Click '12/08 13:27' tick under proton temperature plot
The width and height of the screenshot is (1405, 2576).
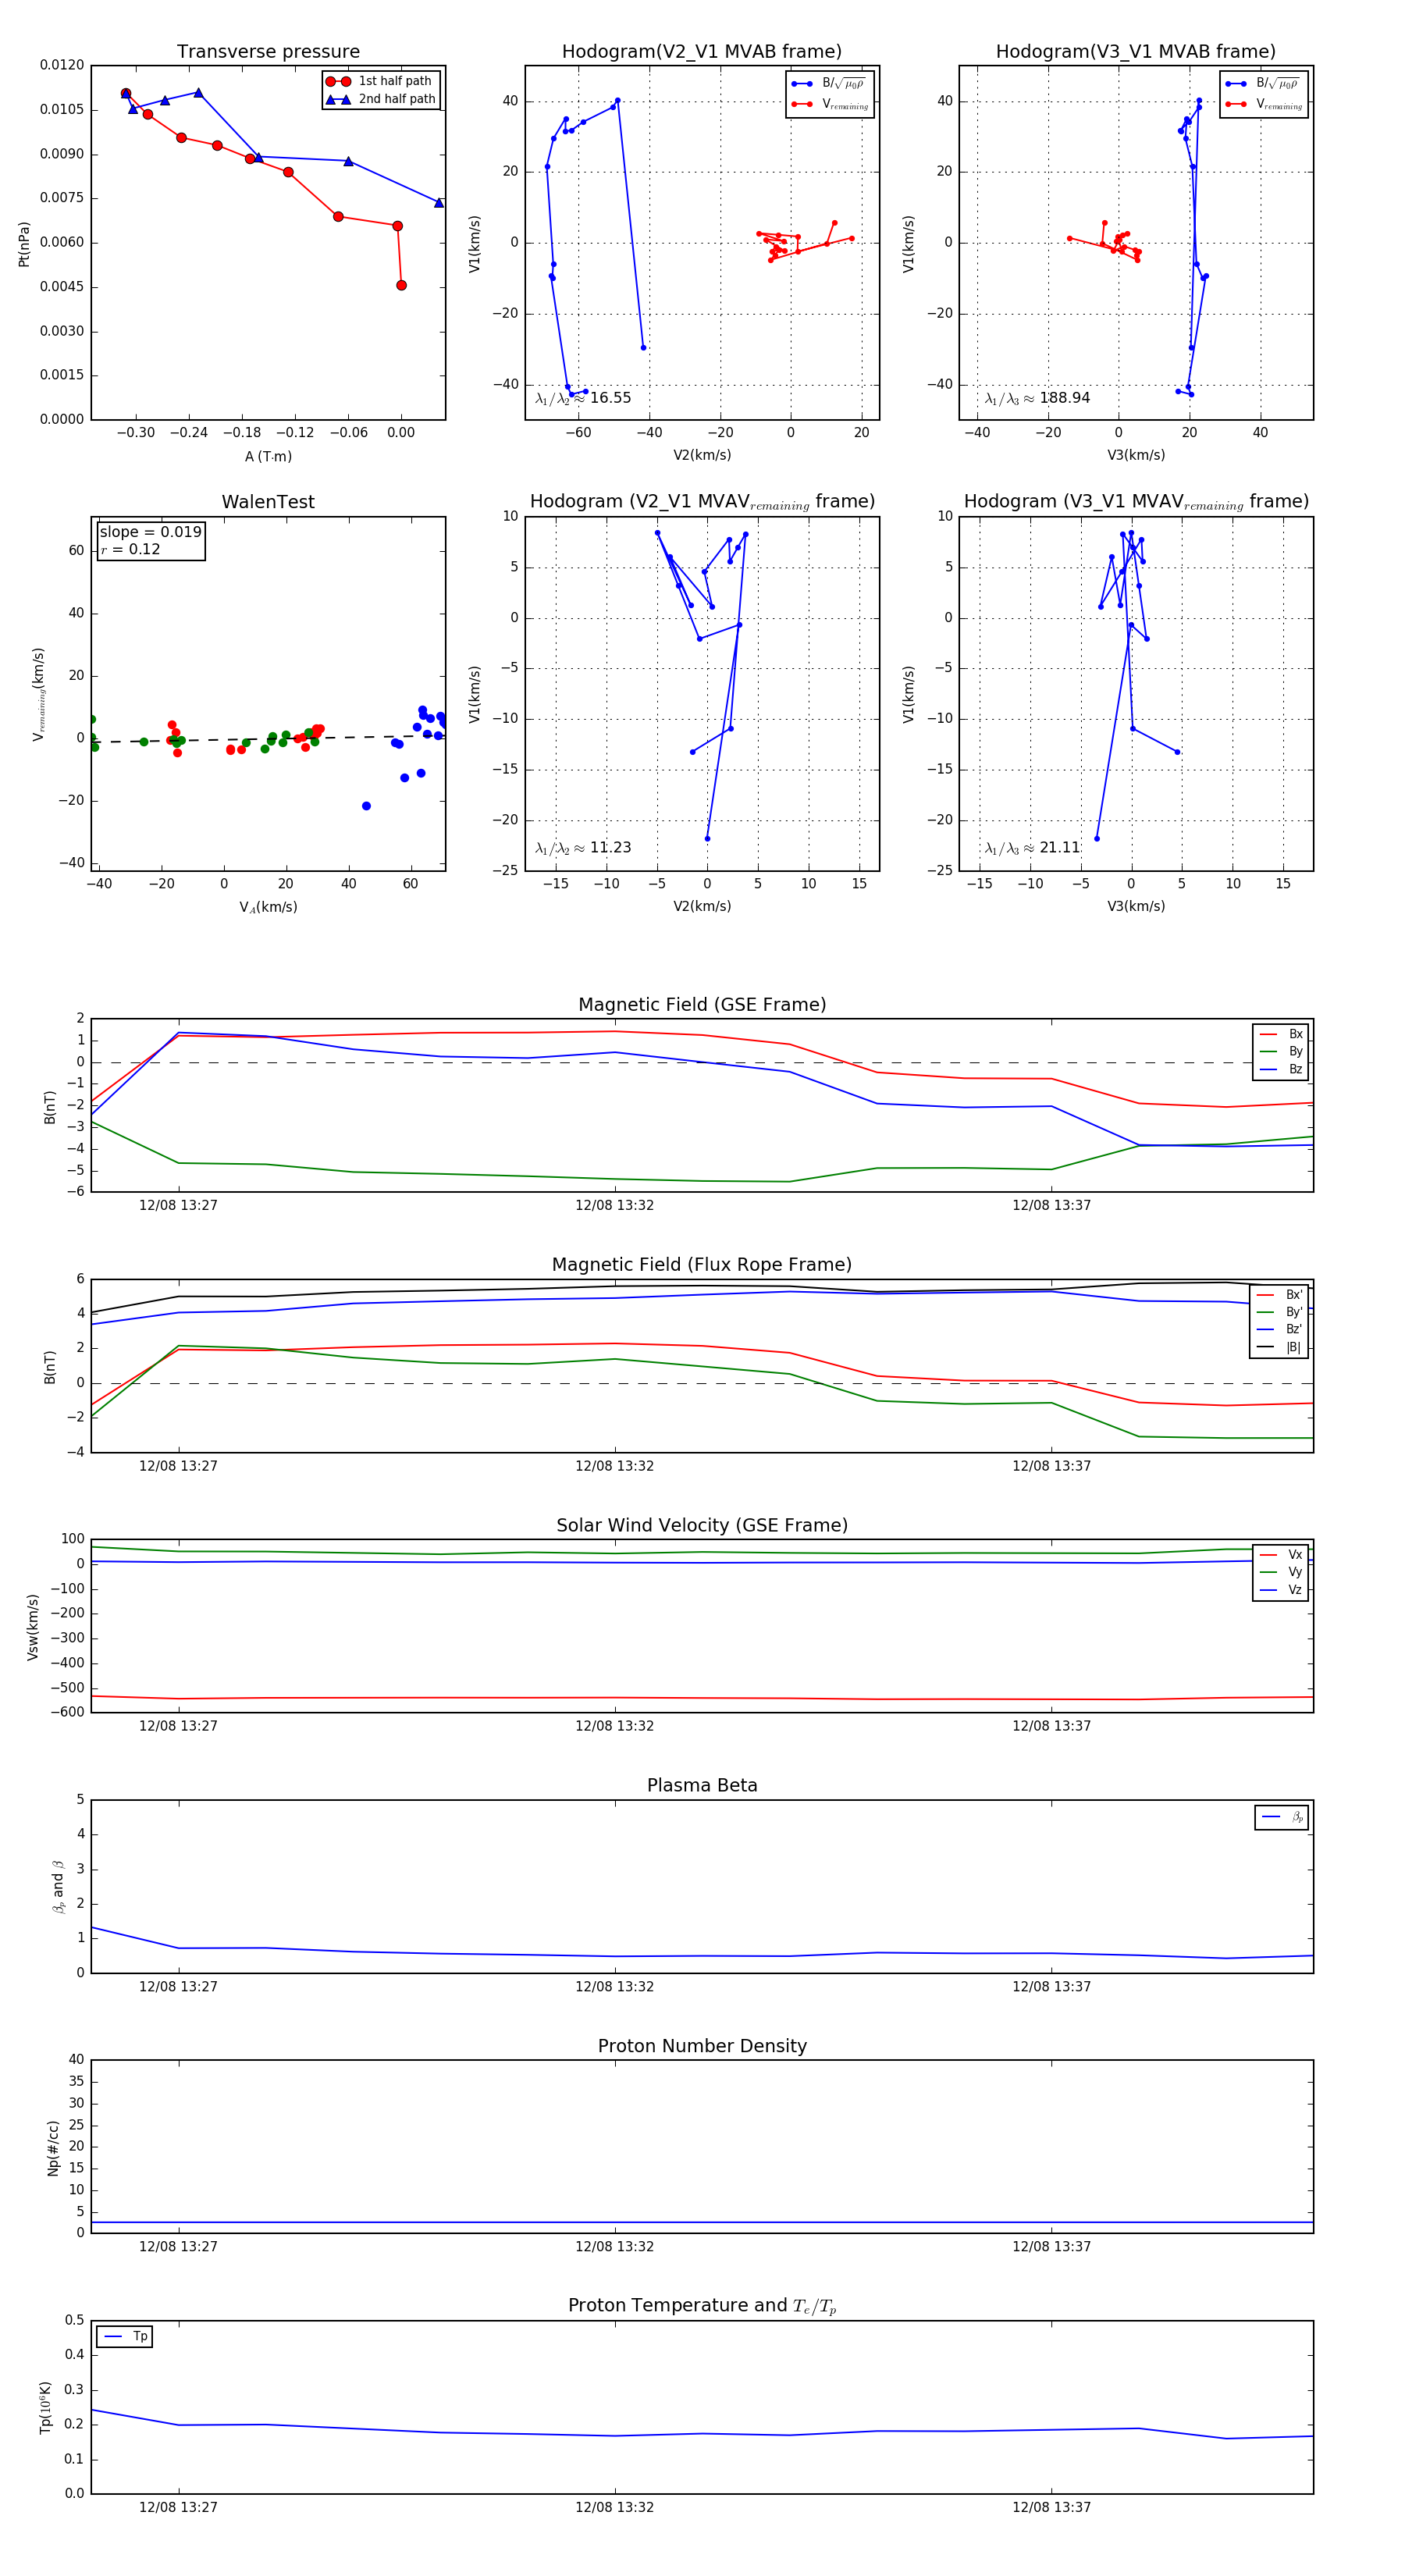click(x=178, y=2508)
